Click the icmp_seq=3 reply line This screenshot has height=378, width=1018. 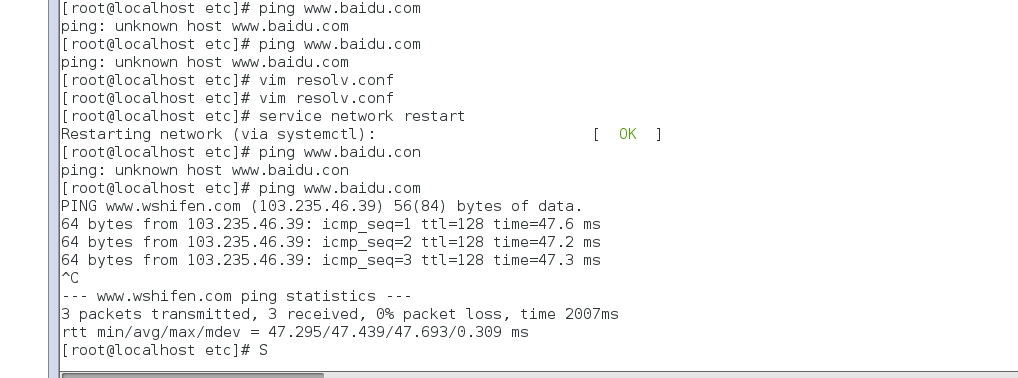(330, 260)
